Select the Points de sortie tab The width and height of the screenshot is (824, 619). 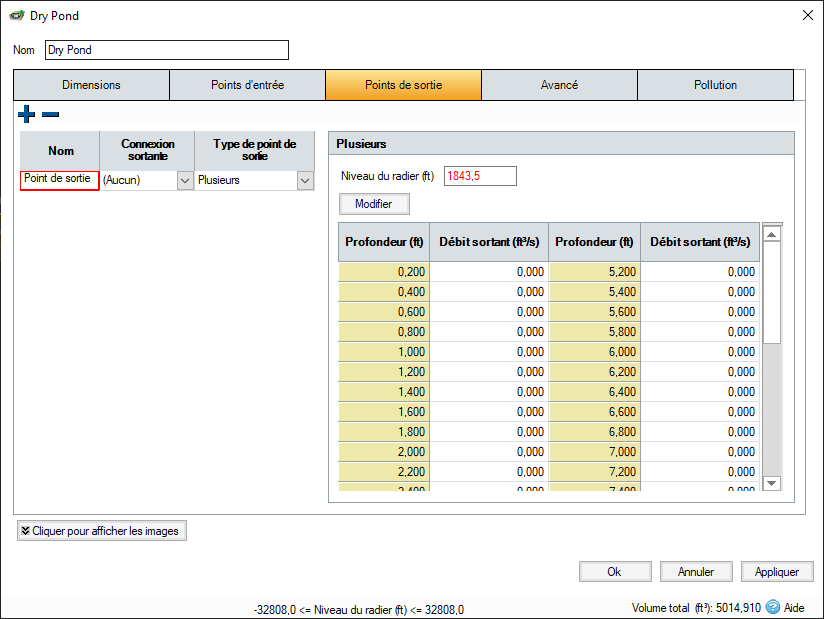click(404, 85)
